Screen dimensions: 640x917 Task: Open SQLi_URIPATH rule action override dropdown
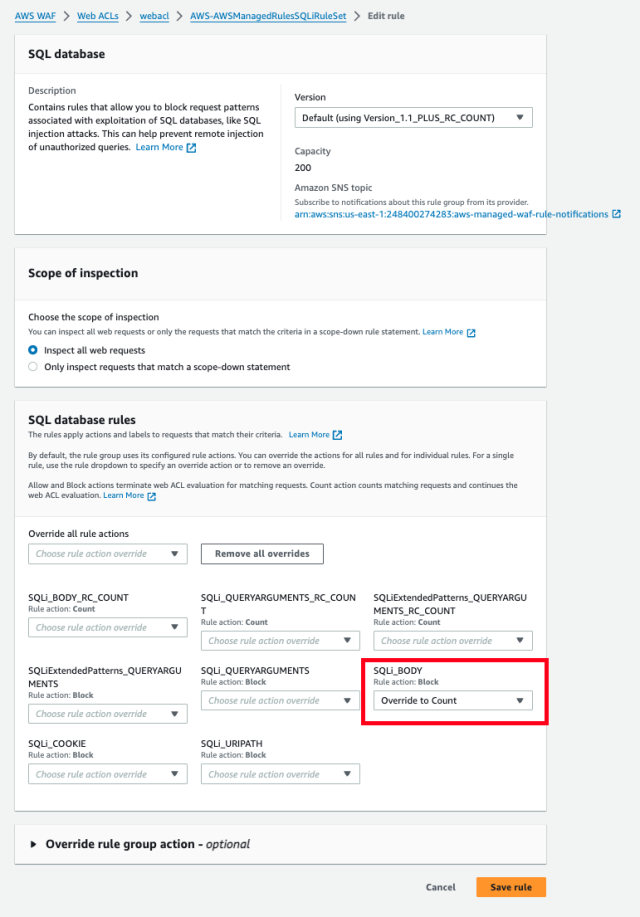(x=280, y=774)
